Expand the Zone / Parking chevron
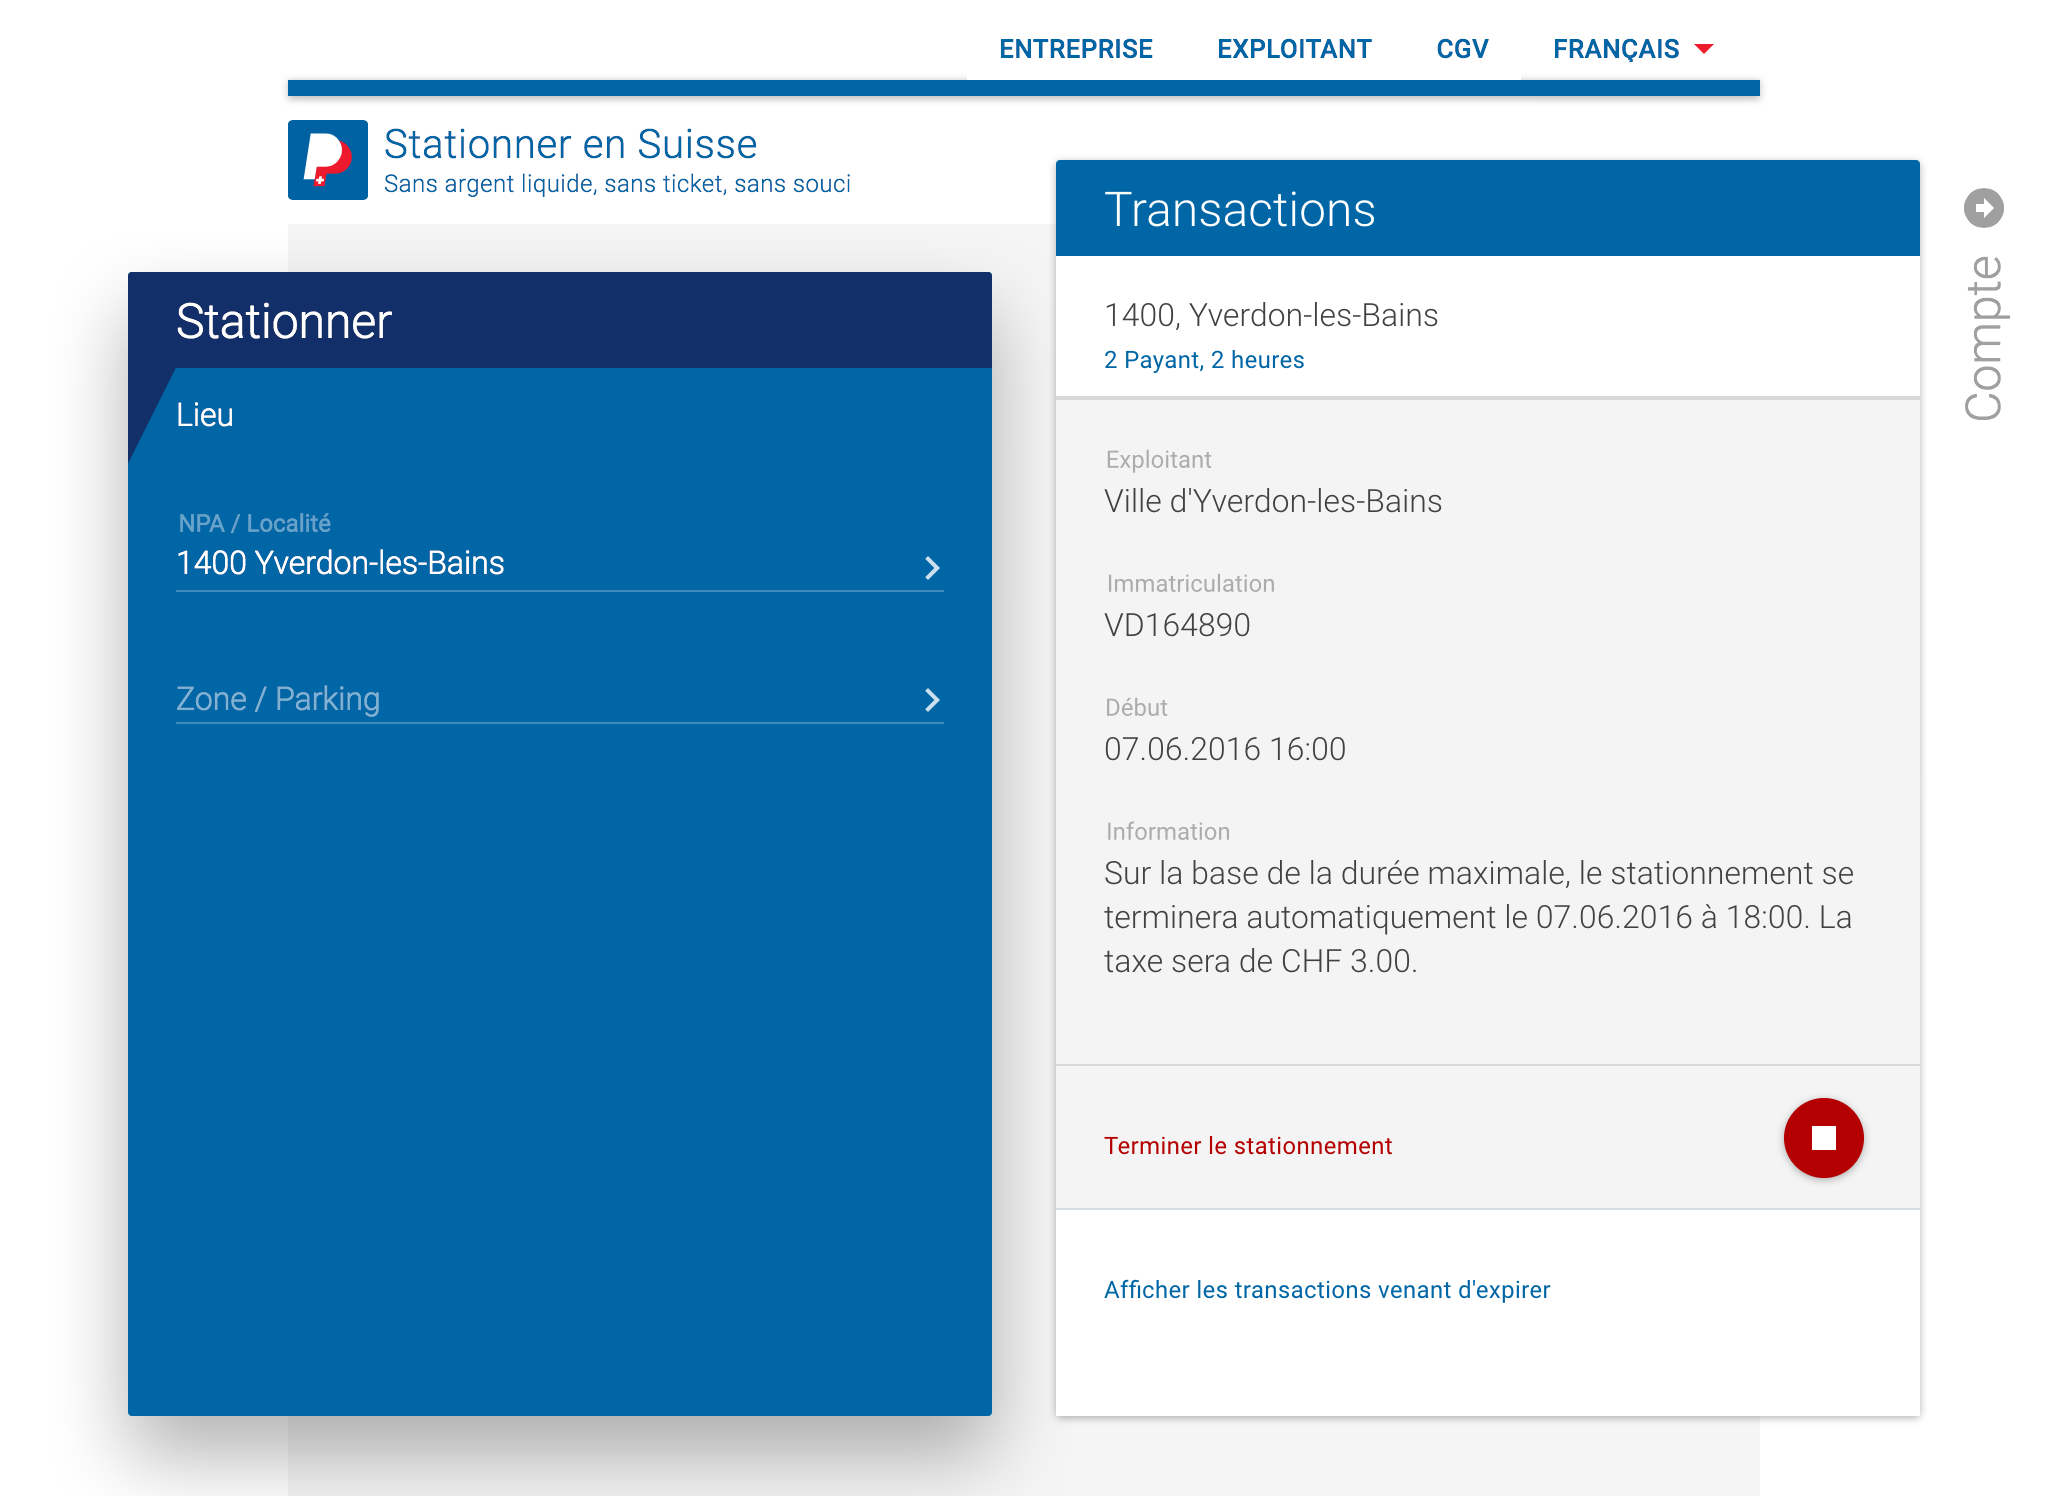The height and width of the screenshot is (1496, 2048). [x=932, y=700]
